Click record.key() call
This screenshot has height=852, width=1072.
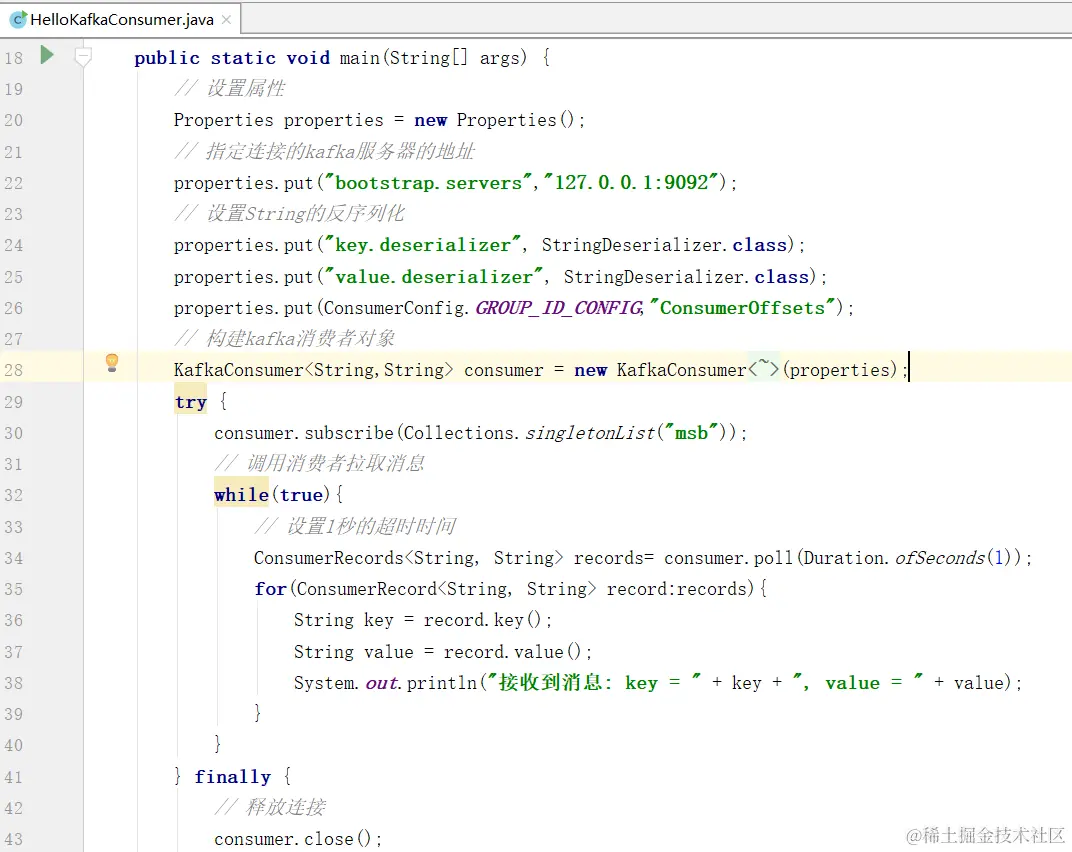click(482, 620)
